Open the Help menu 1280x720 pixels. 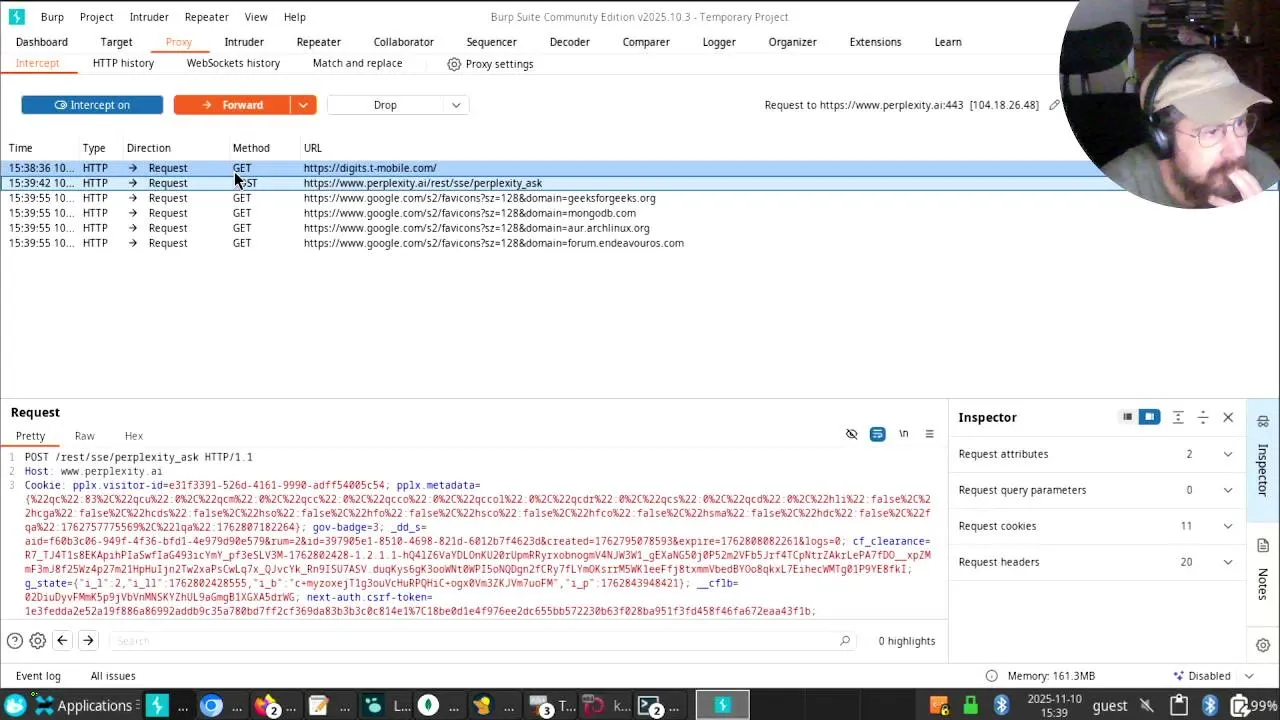294,17
